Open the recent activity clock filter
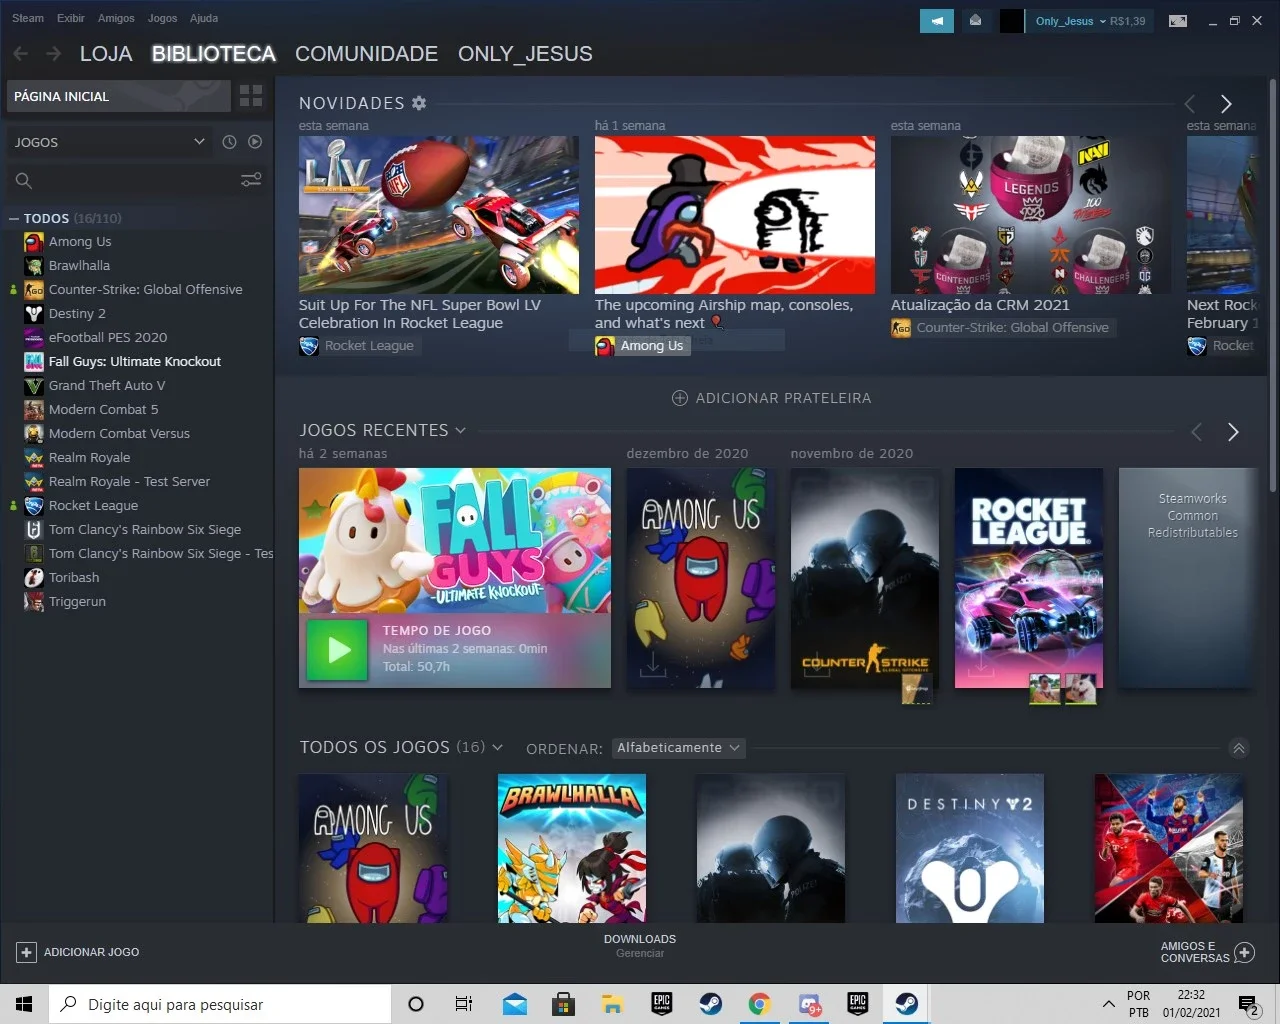Viewport: 1280px width, 1024px height. [229, 142]
